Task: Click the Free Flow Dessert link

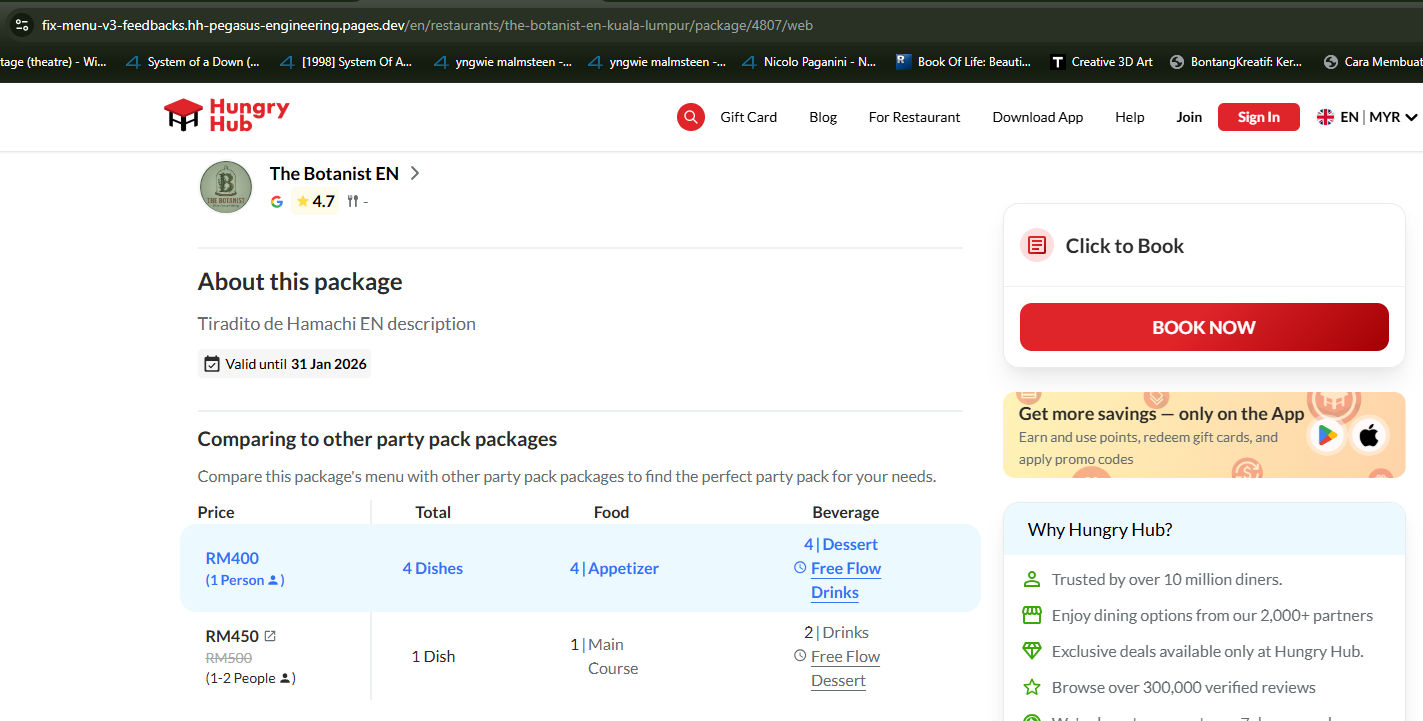Action: pyautogui.click(x=845, y=668)
